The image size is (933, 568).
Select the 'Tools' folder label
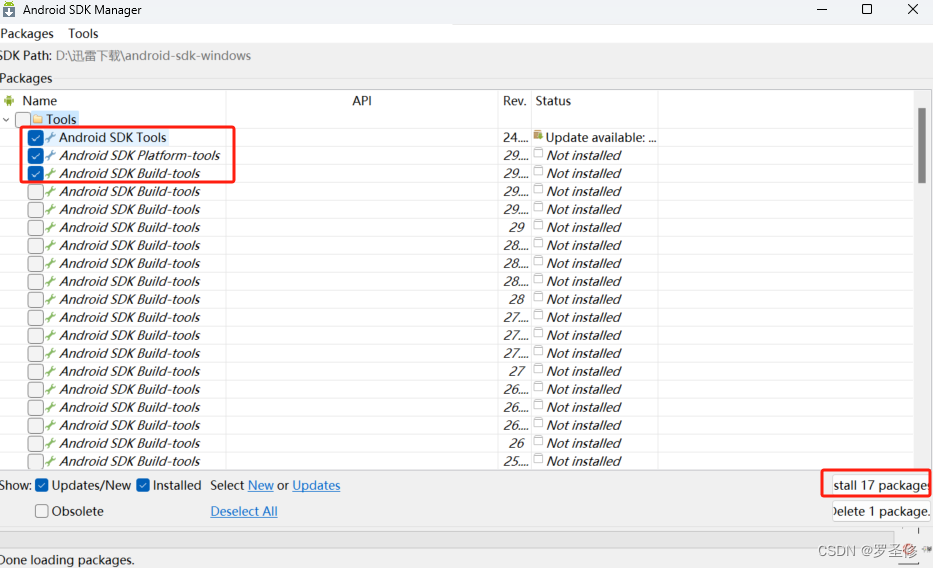[x=61, y=120]
